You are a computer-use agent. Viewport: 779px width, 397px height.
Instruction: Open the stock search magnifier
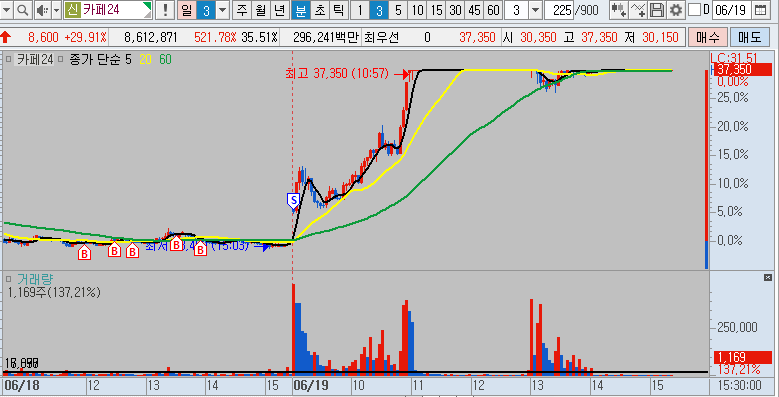(22, 10)
